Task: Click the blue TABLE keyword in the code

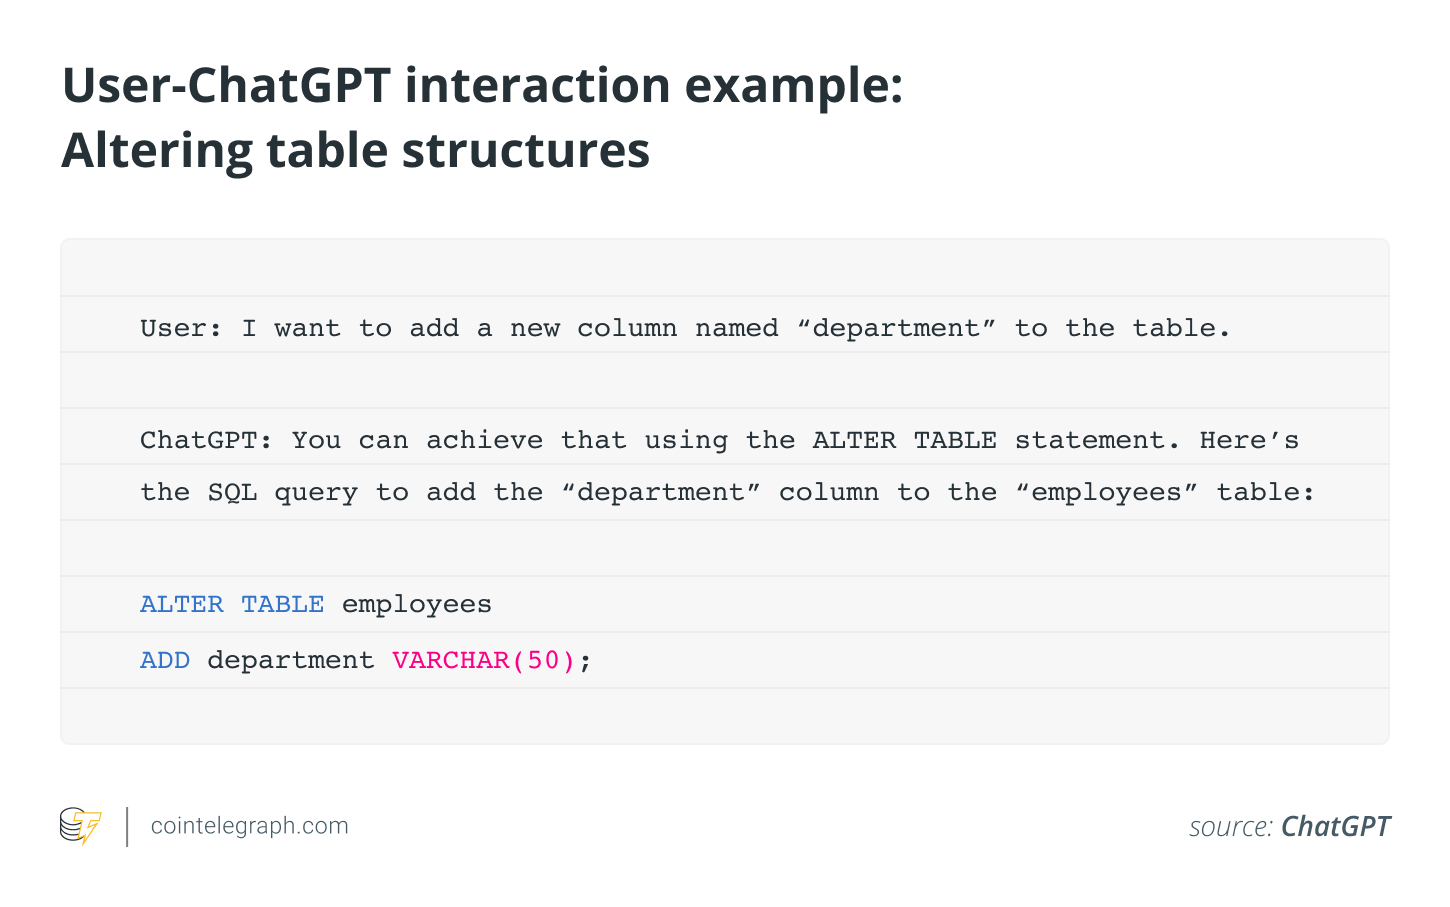Action: point(282,604)
